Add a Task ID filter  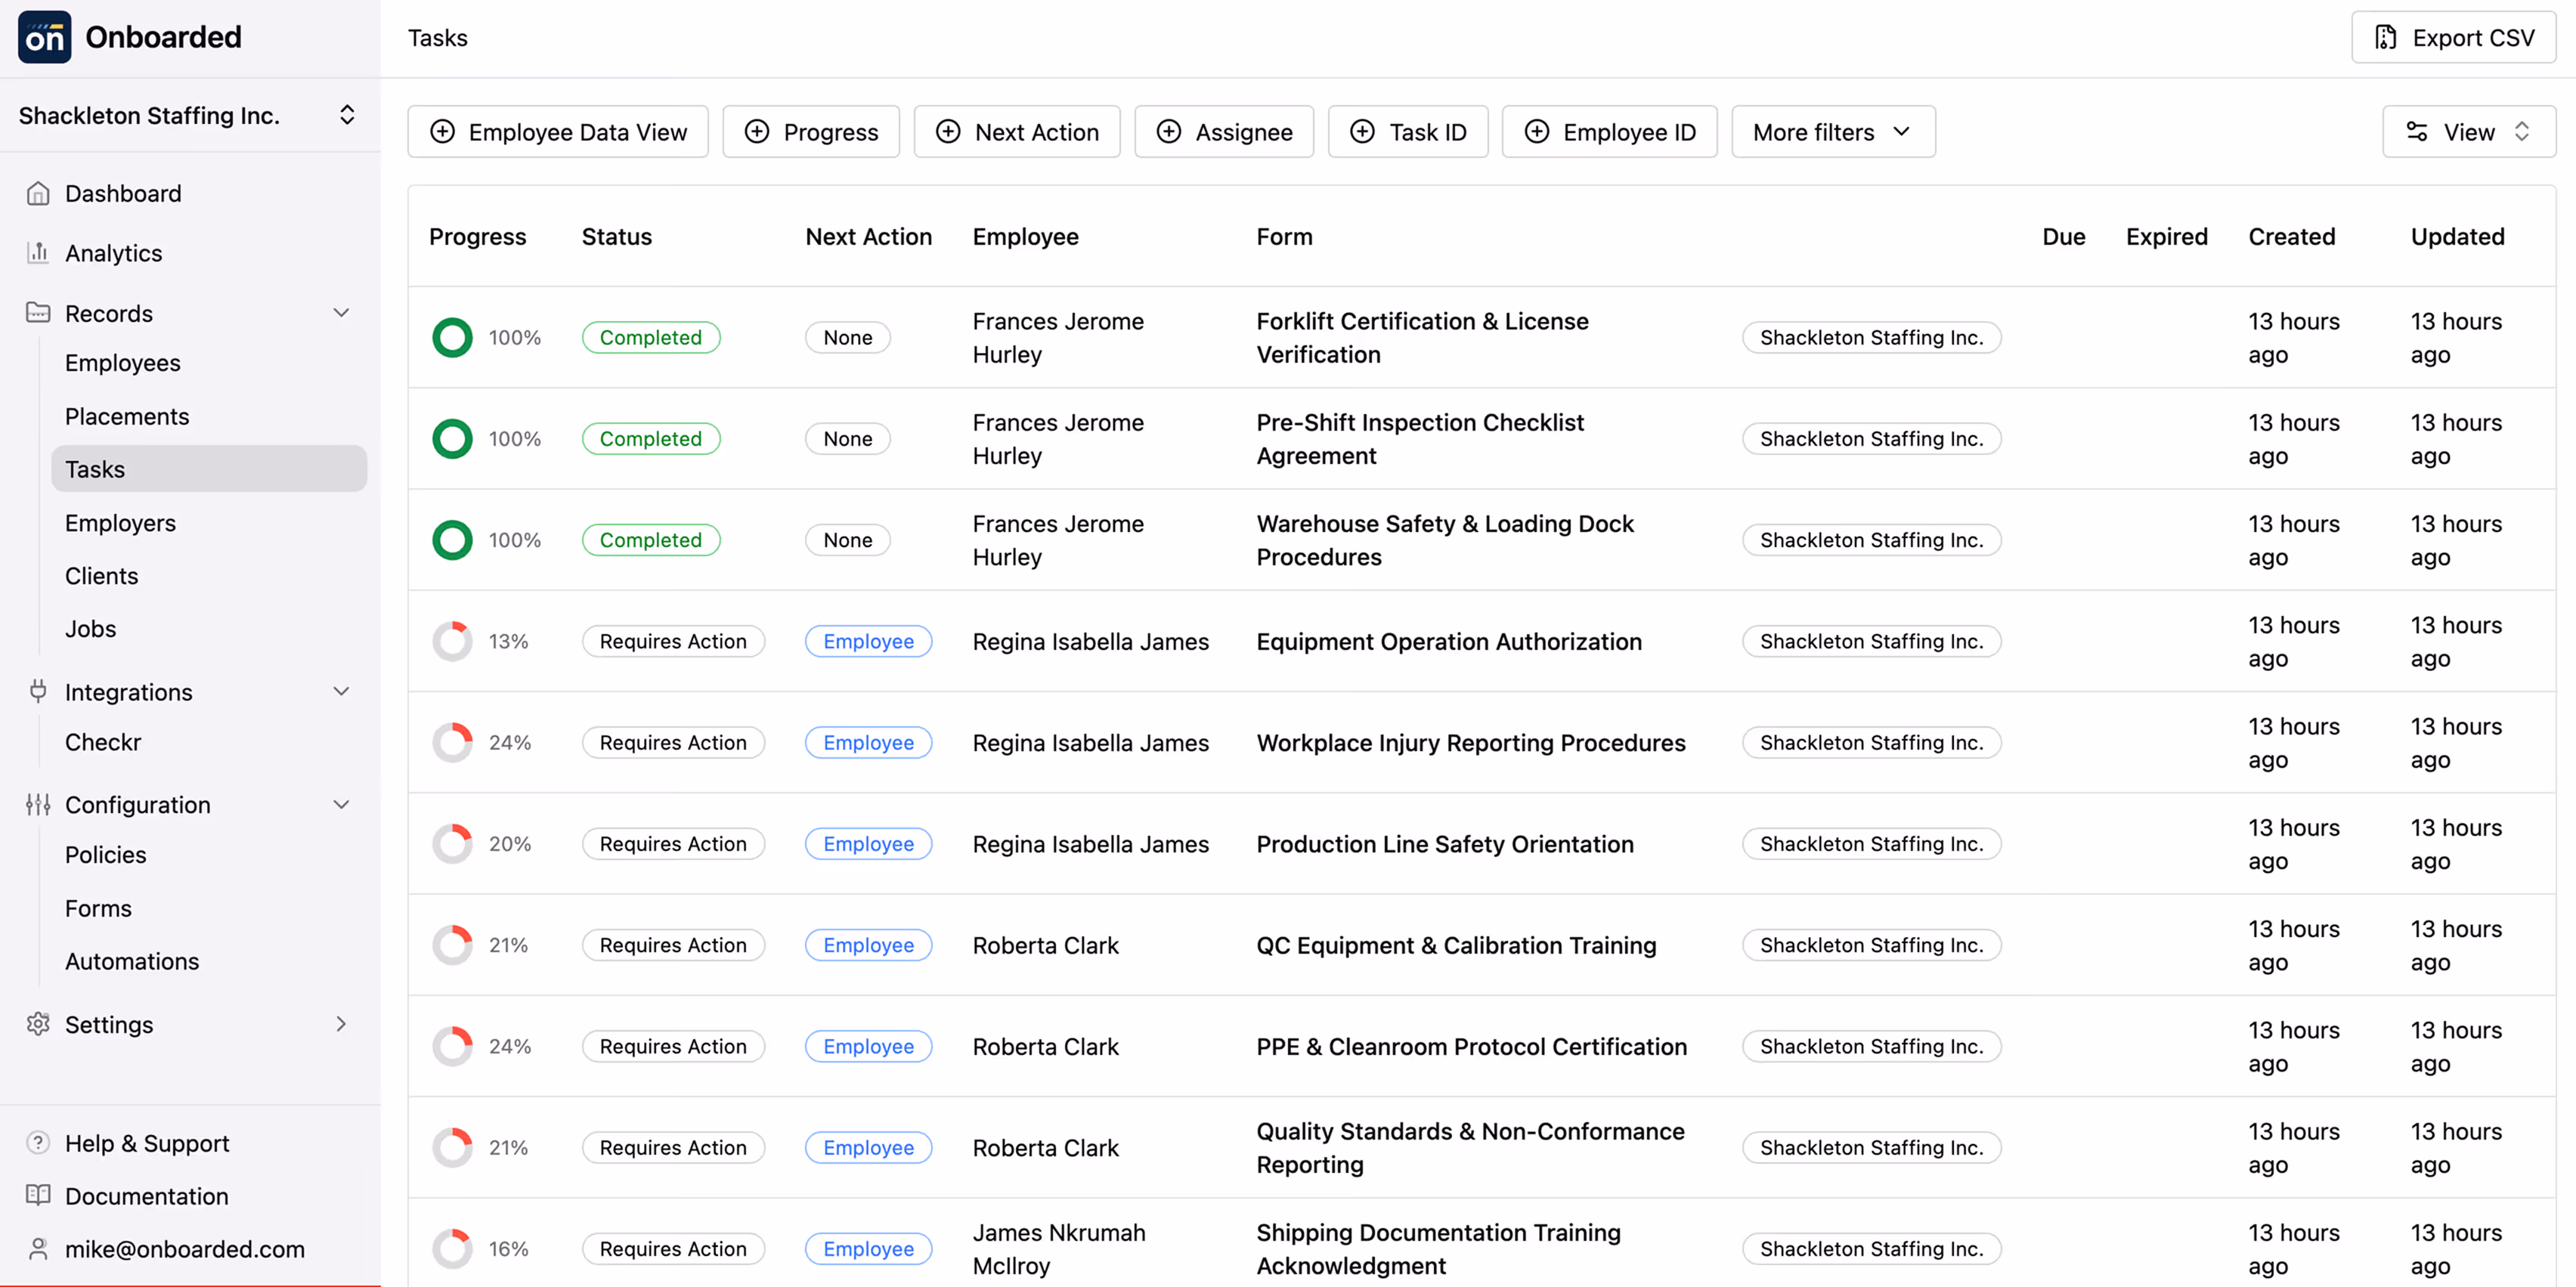point(1408,131)
